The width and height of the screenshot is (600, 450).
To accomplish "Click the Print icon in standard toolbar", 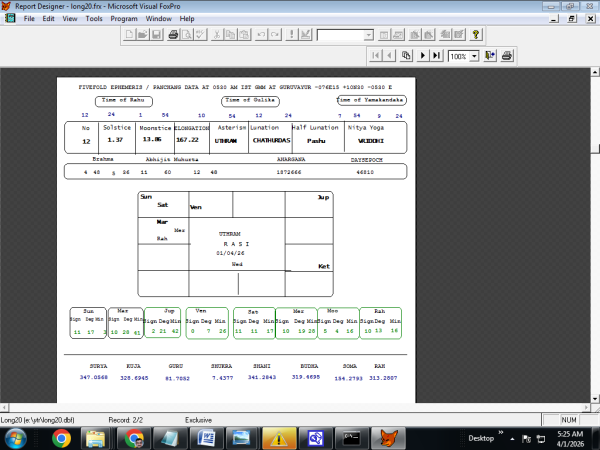I will click(x=172, y=35).
